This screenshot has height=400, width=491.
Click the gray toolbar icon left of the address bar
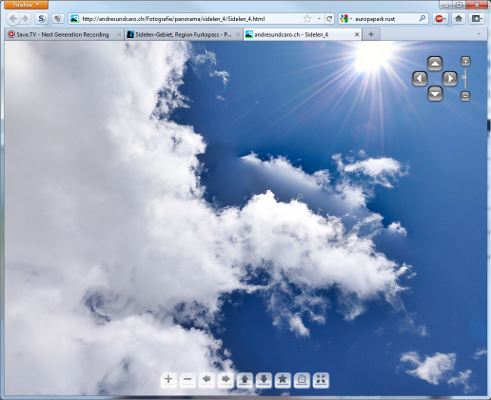point(58,19)
